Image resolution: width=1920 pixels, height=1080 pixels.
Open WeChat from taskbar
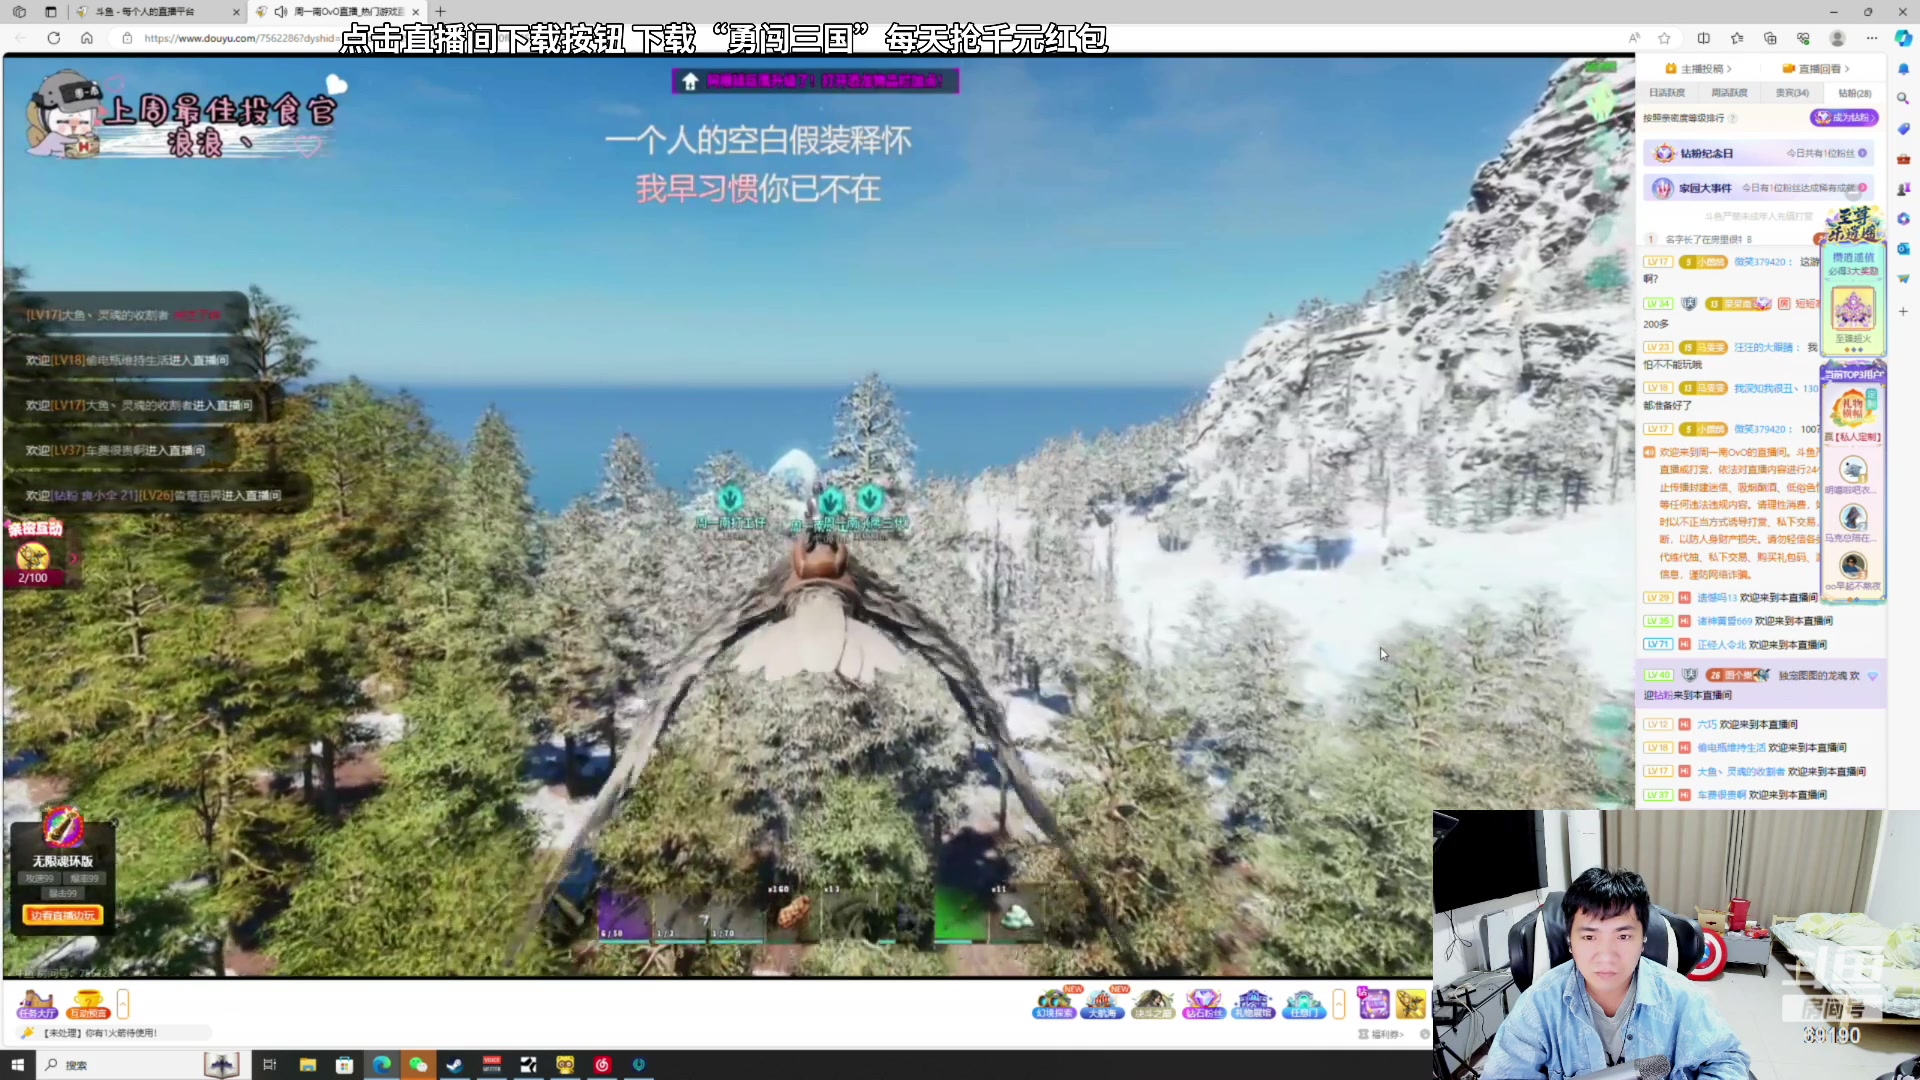pos(418,1065)
